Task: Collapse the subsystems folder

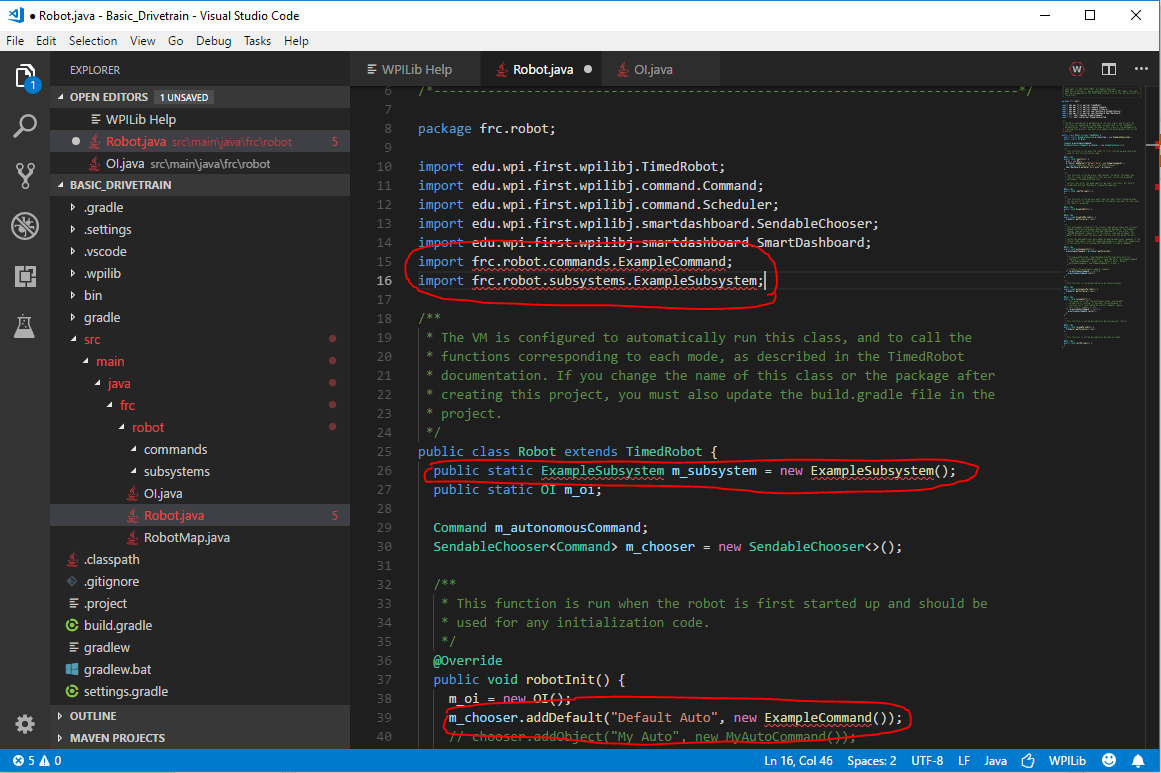Action: [176, 472]
